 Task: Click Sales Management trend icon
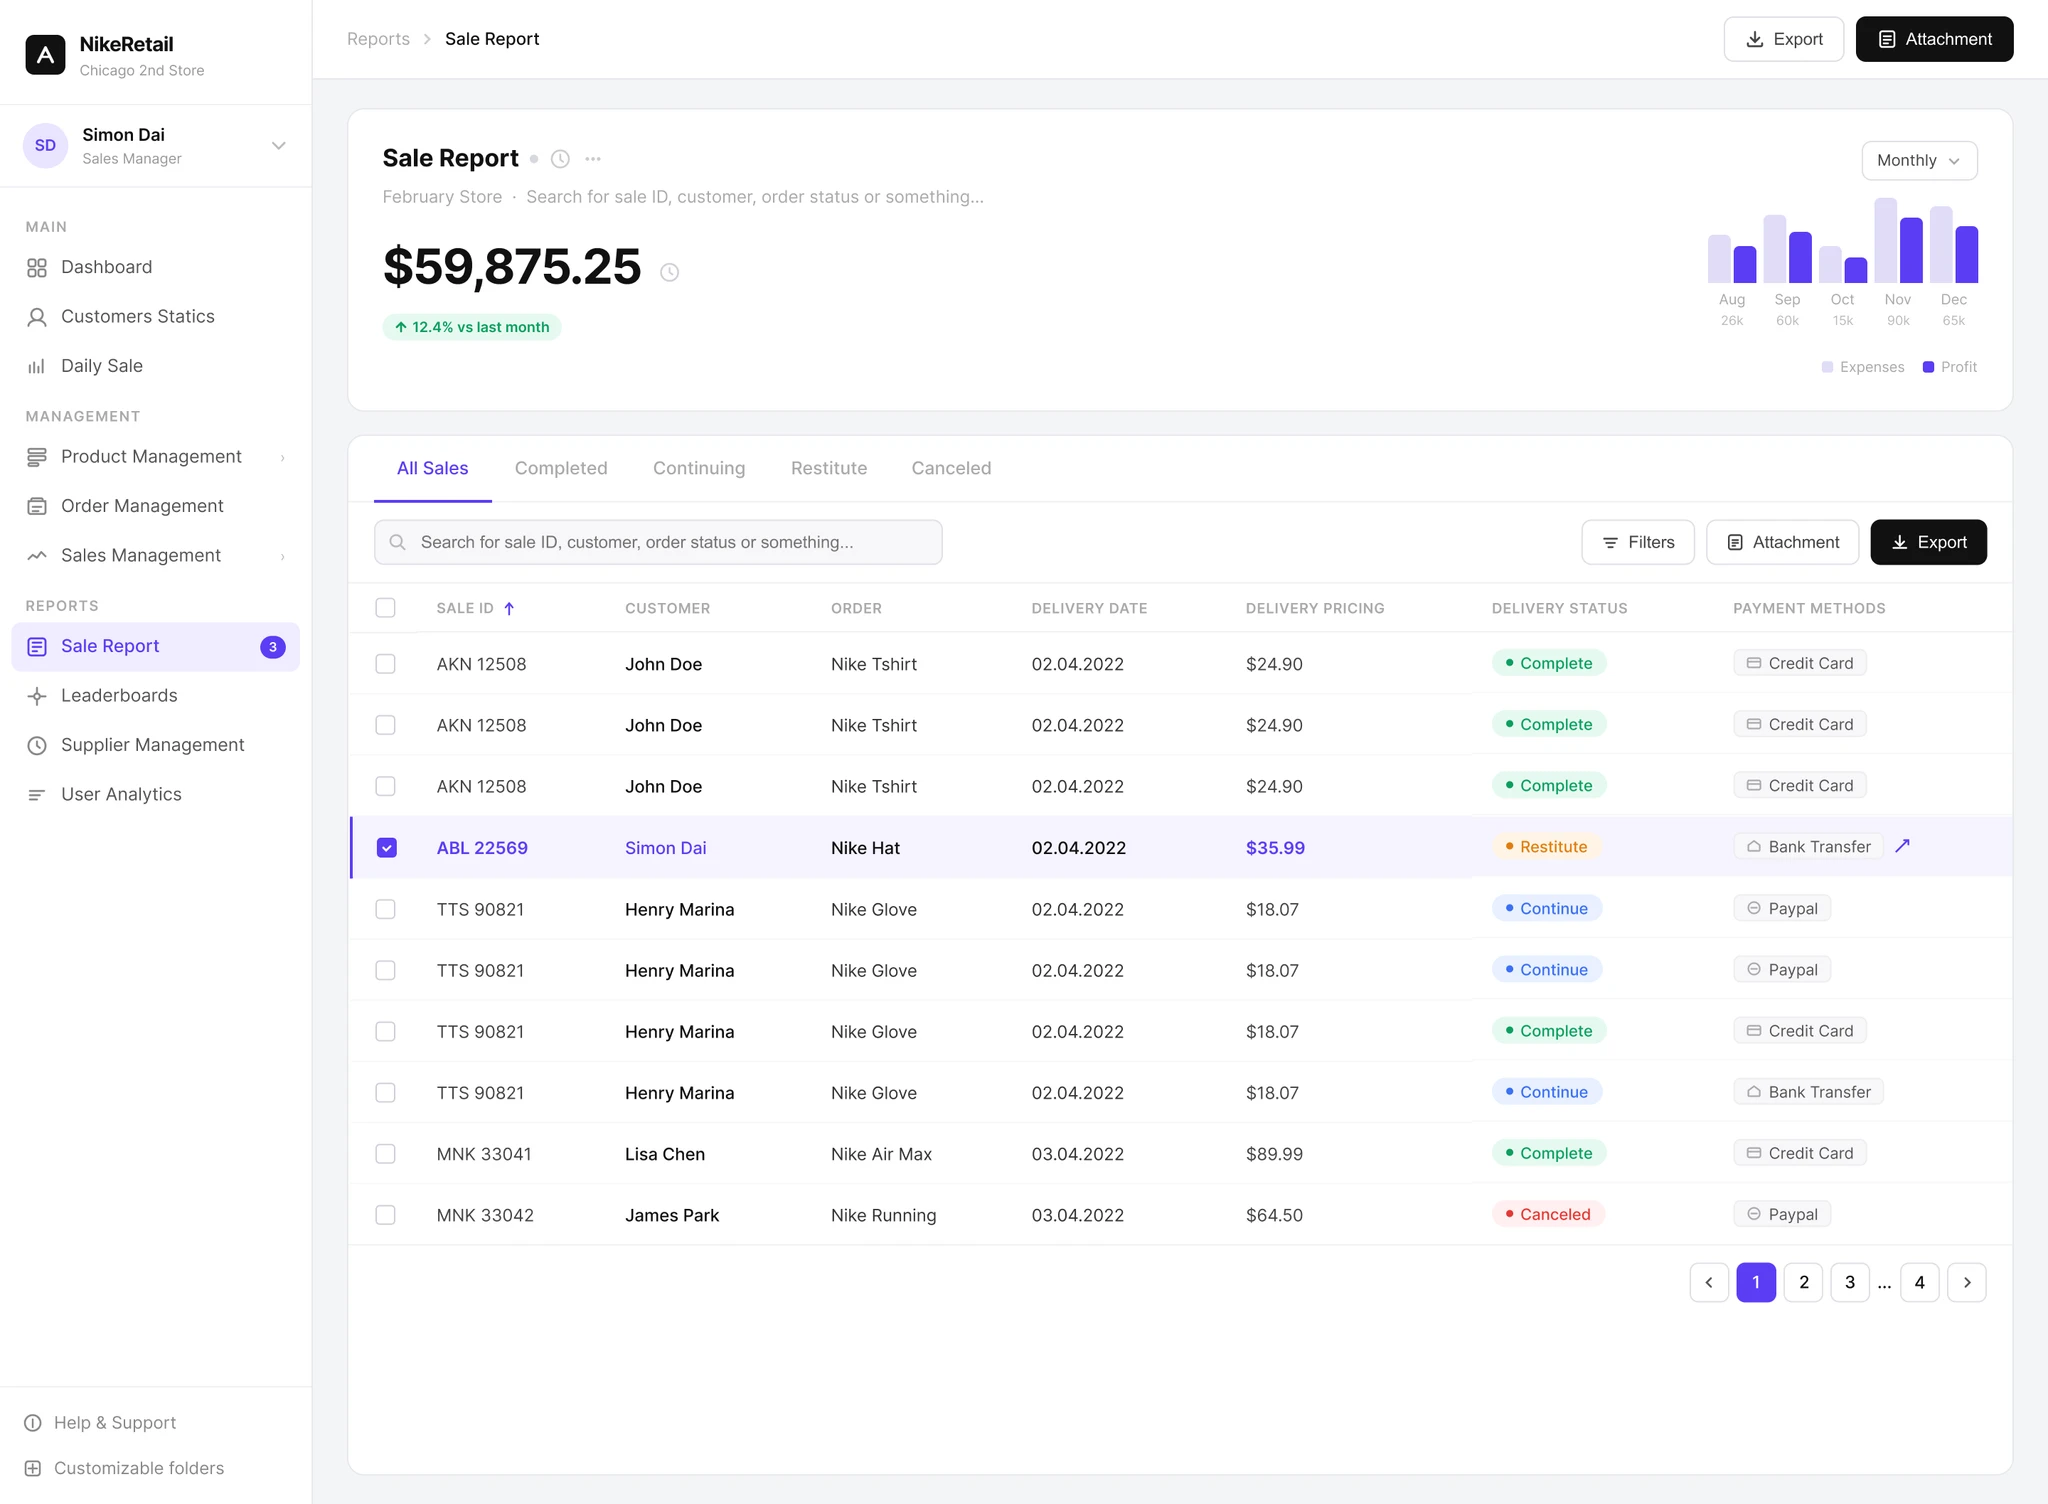37,555
